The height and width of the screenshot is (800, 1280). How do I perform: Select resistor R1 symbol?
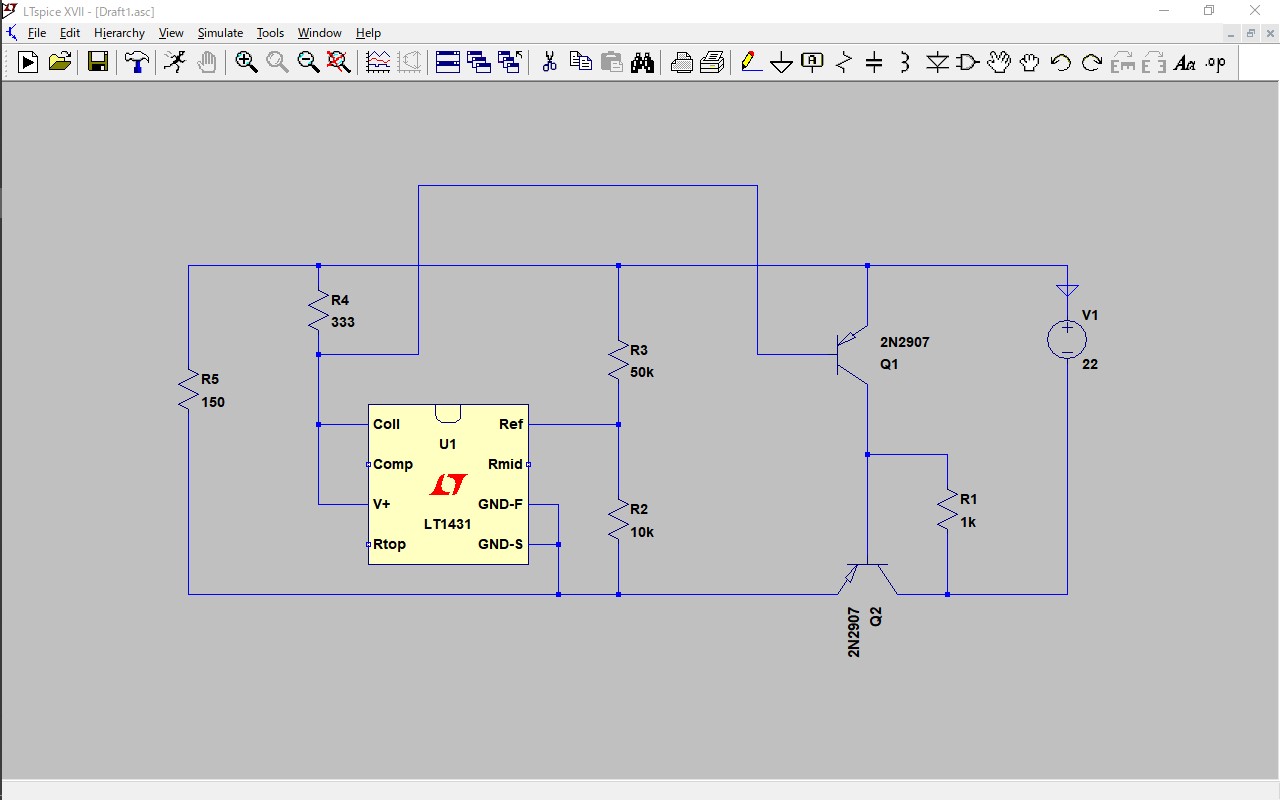coord(947,510)
